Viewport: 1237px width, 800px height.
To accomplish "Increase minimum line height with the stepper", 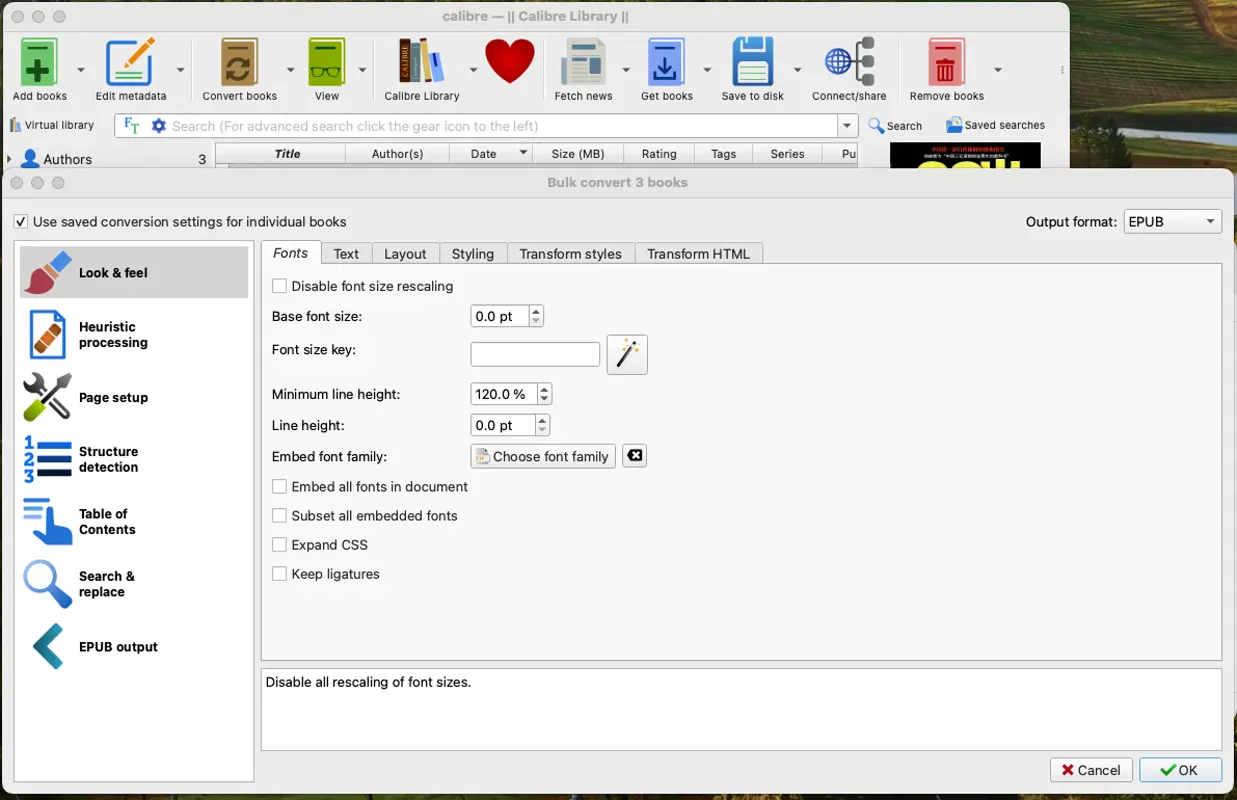I will pyautogui.click(x=543, y=389).
